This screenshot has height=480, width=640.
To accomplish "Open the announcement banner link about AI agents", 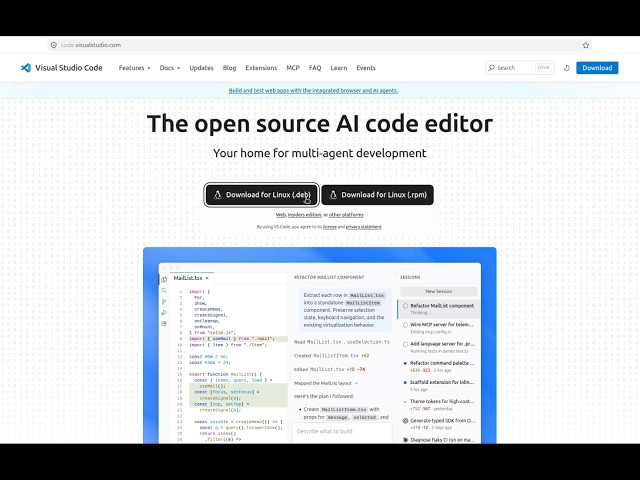I will pos(313,91).
